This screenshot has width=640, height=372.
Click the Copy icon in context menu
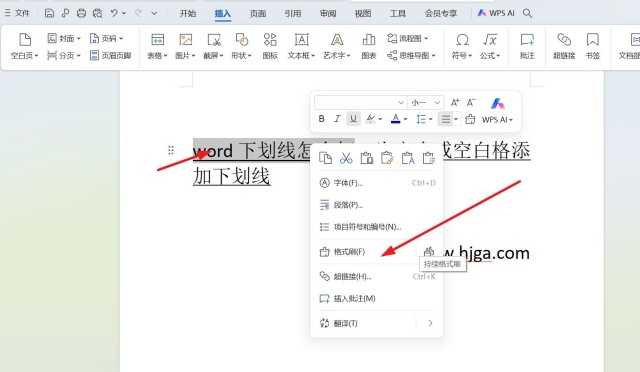[325, 158]
